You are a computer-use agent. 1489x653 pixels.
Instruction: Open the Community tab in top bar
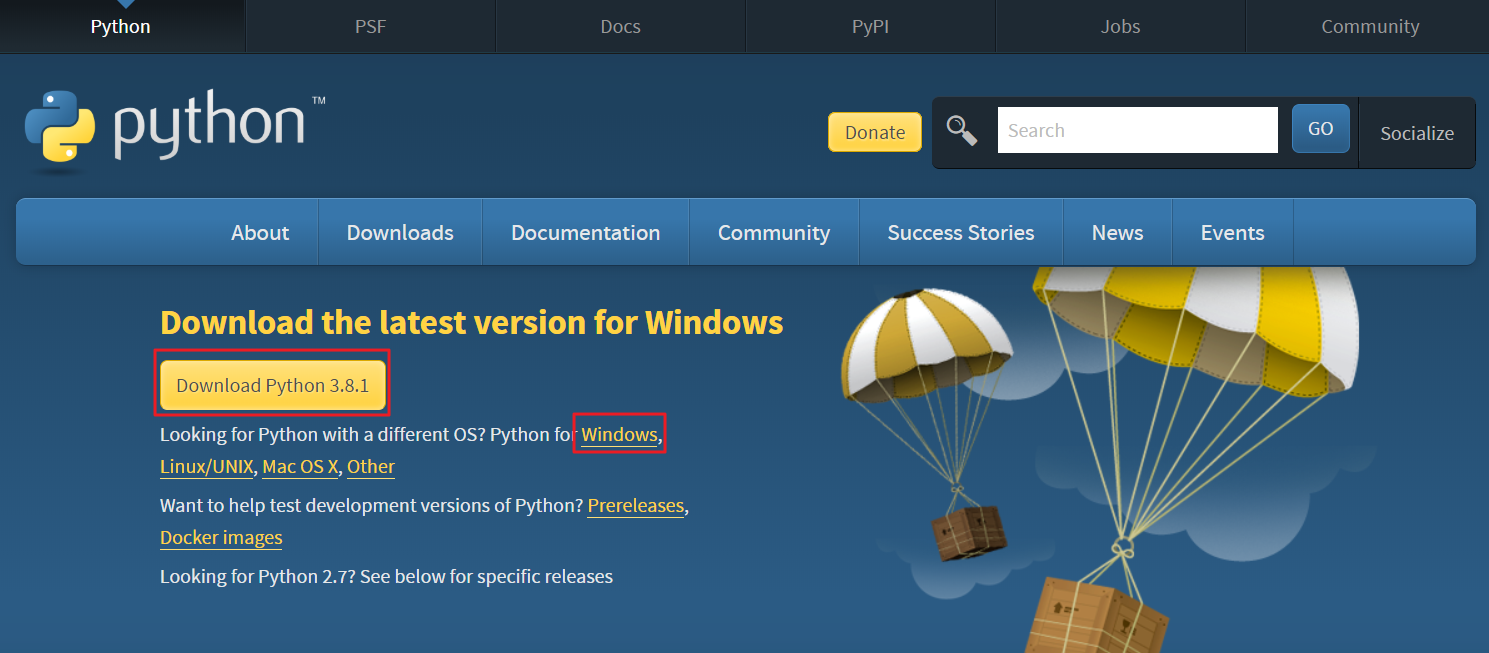pos(1369,27)
